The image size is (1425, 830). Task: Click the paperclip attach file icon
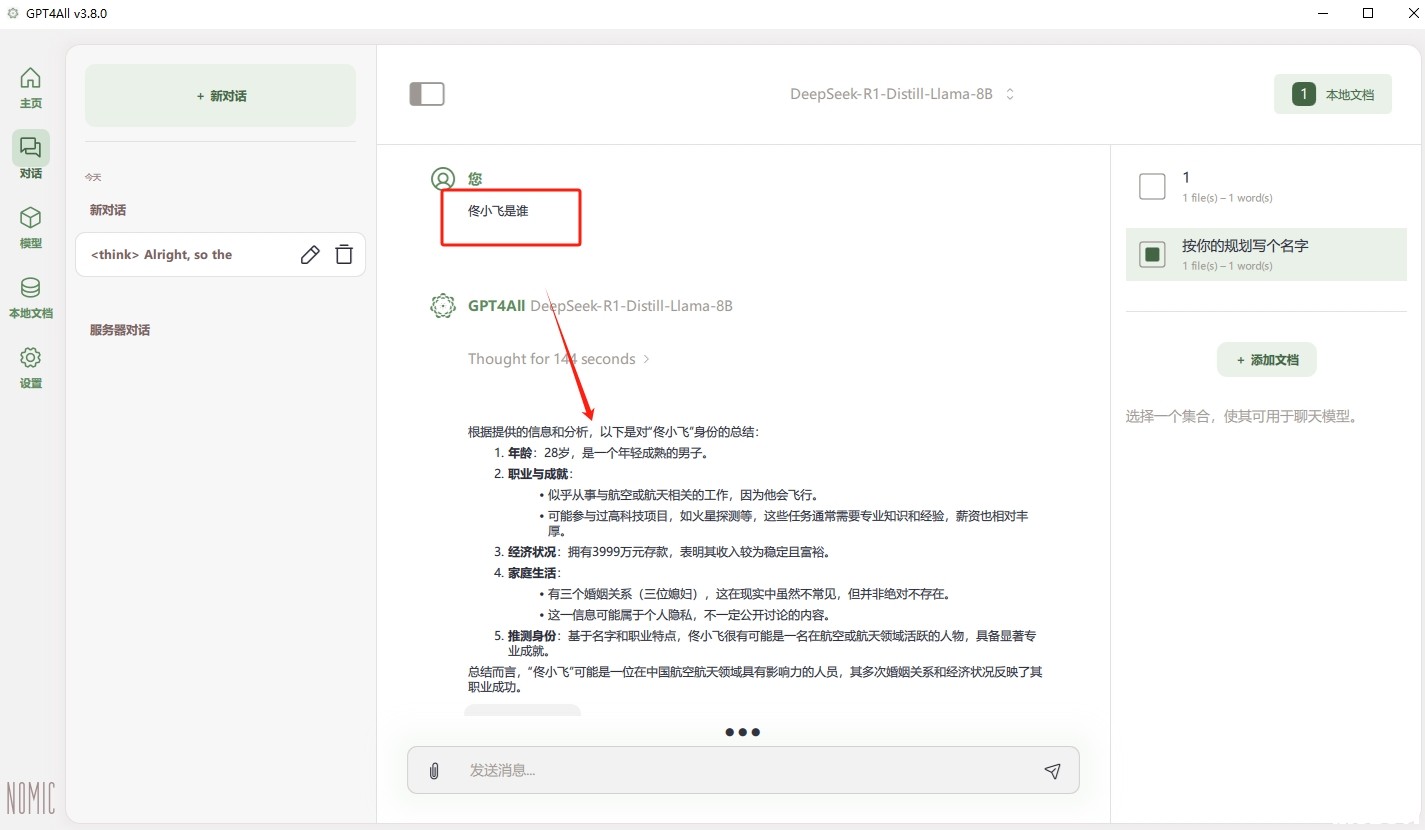click(434, 771)
